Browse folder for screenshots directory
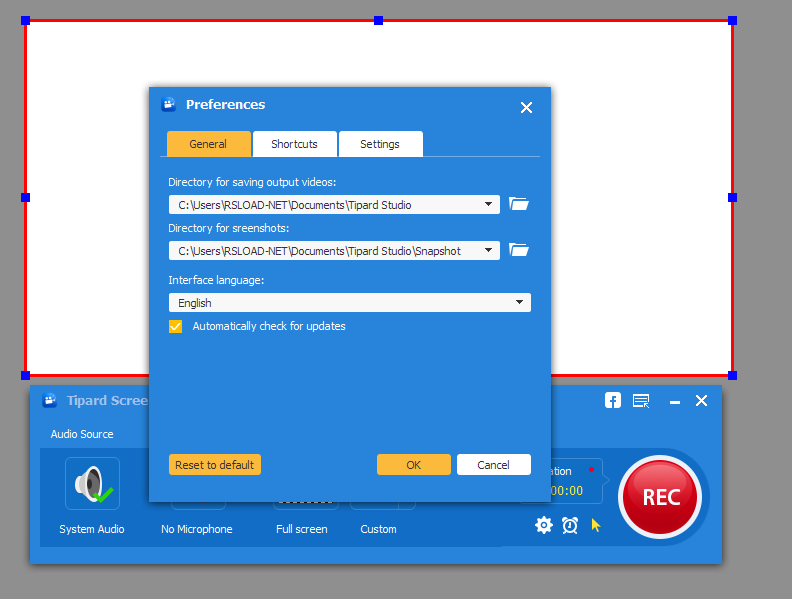 (519, 250)
